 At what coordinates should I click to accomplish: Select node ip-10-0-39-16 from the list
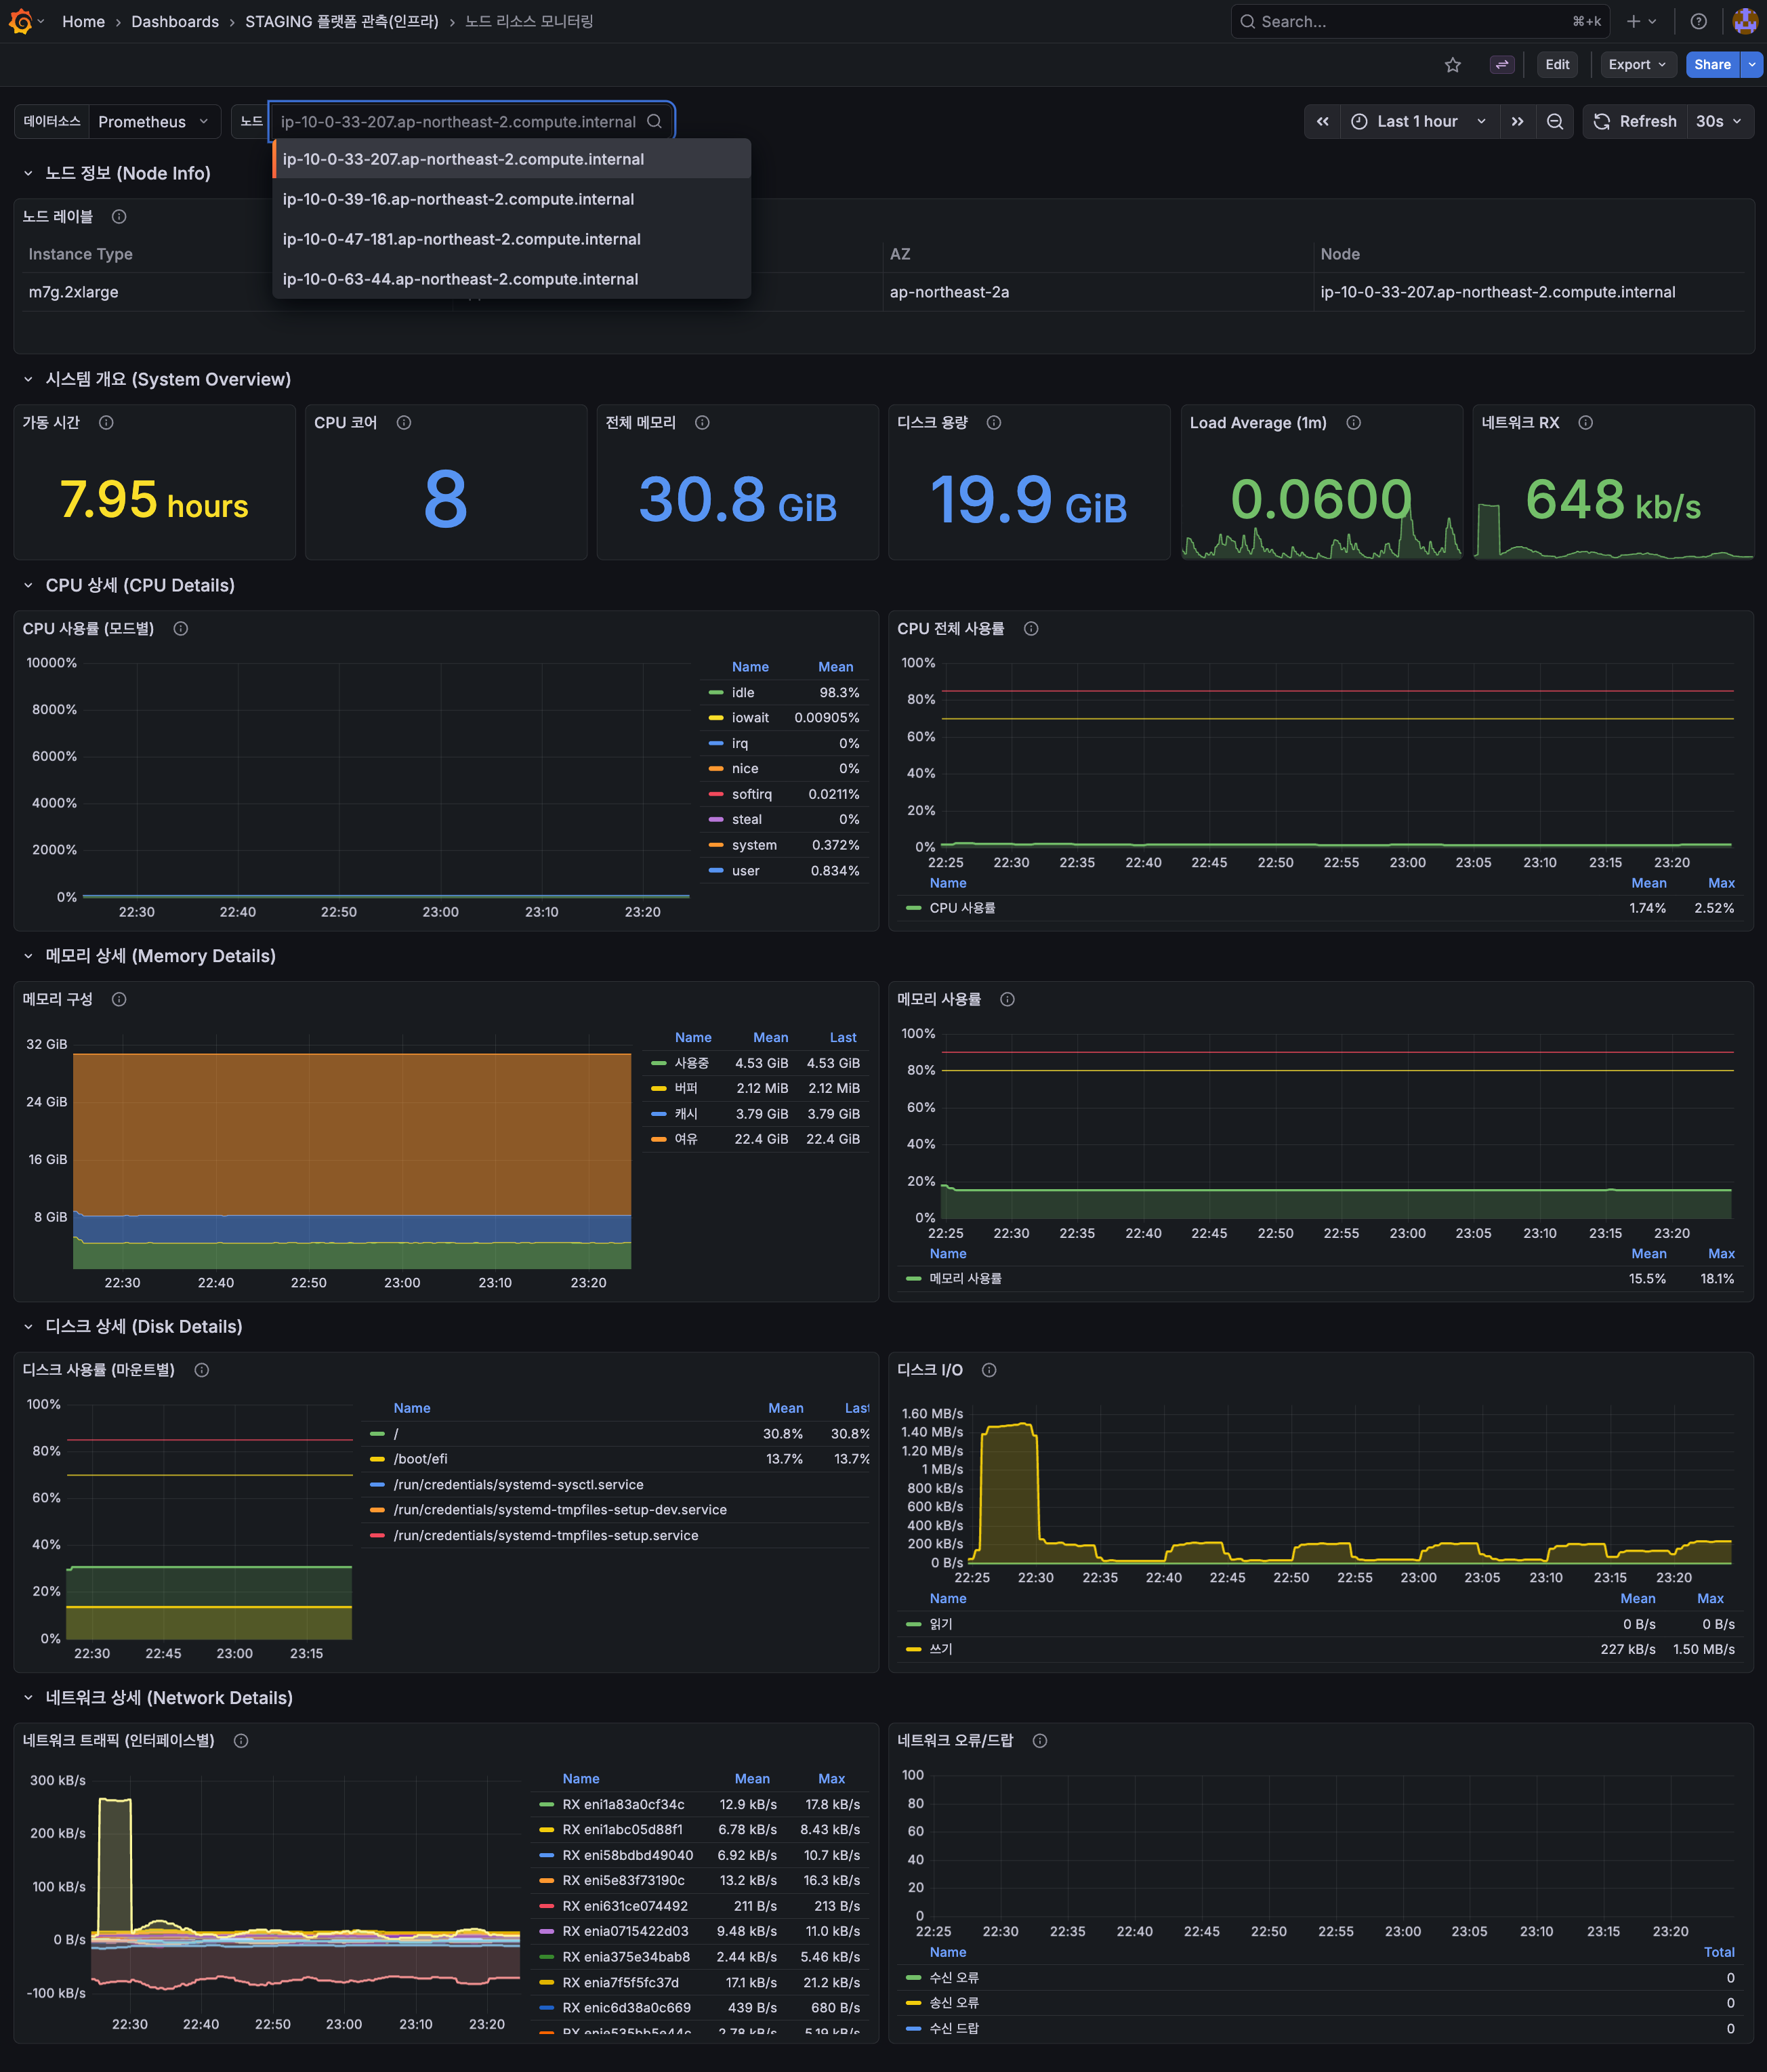point(458,199)
